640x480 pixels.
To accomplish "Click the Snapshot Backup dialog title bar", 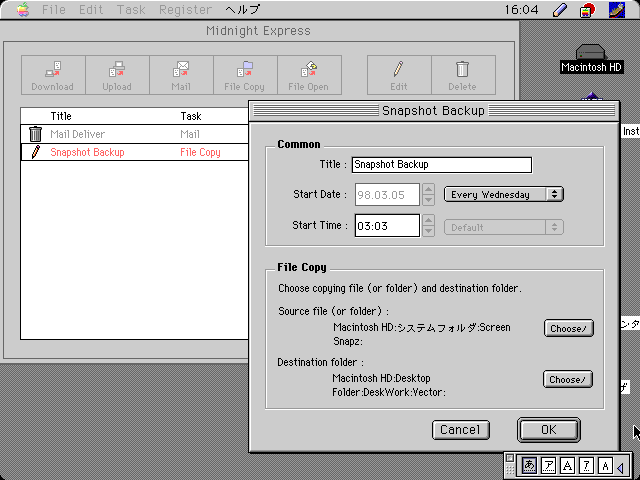I will pos(433,111).
